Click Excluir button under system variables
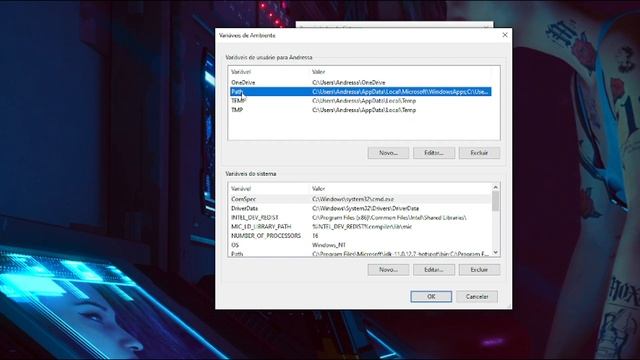This screenshot has width=640, height=360. [x=479, y=270]
